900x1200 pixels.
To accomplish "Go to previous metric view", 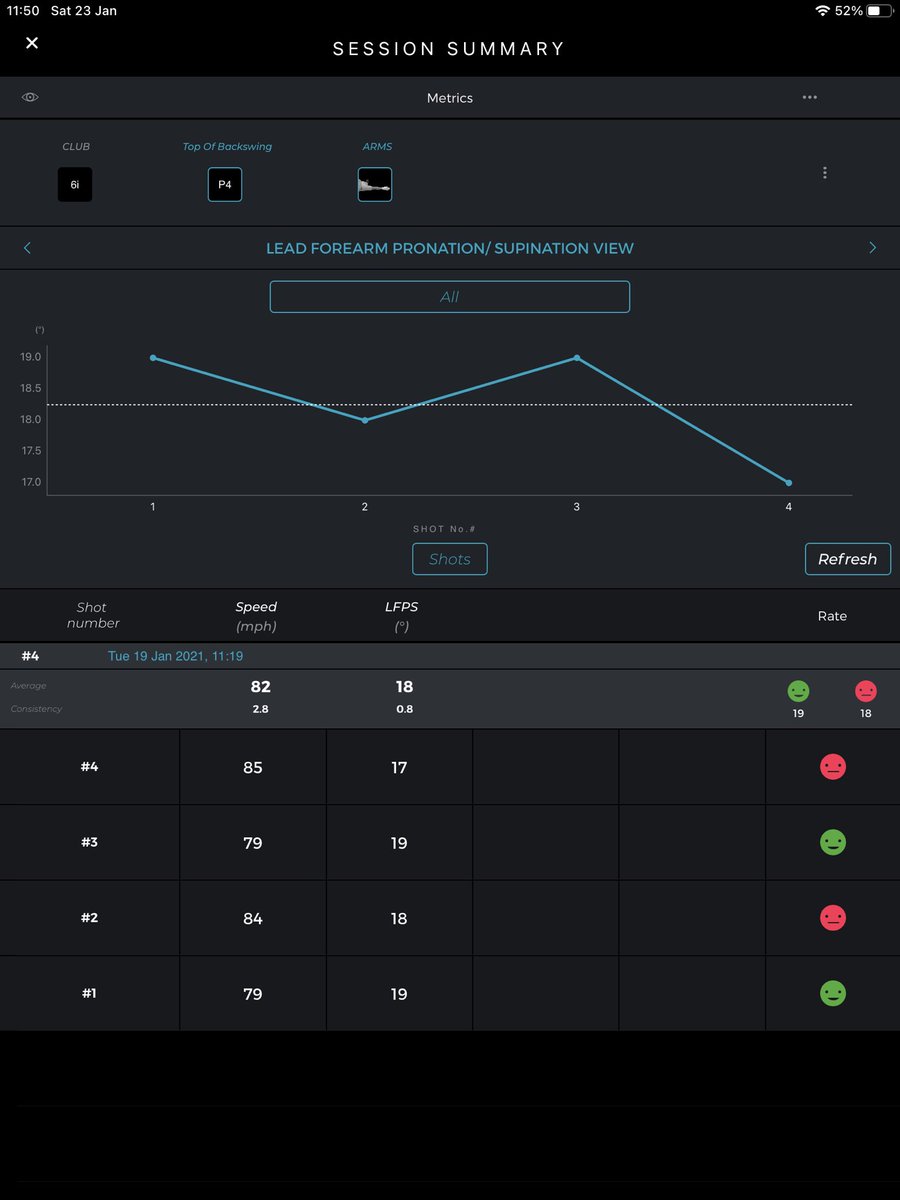I will (27, 248).
